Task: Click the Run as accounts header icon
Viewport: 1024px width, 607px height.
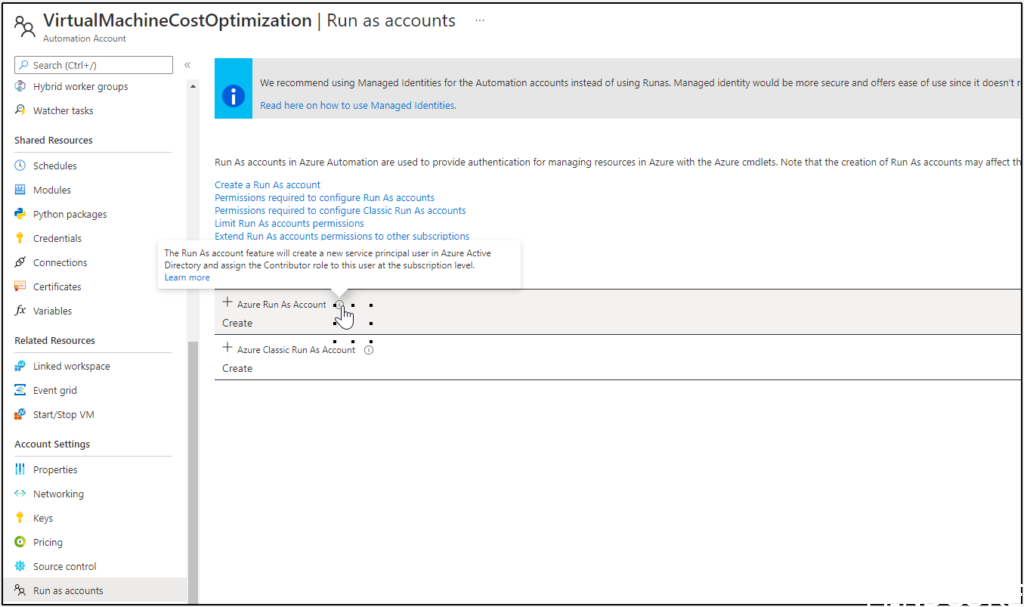Action: tap(25, 27)
